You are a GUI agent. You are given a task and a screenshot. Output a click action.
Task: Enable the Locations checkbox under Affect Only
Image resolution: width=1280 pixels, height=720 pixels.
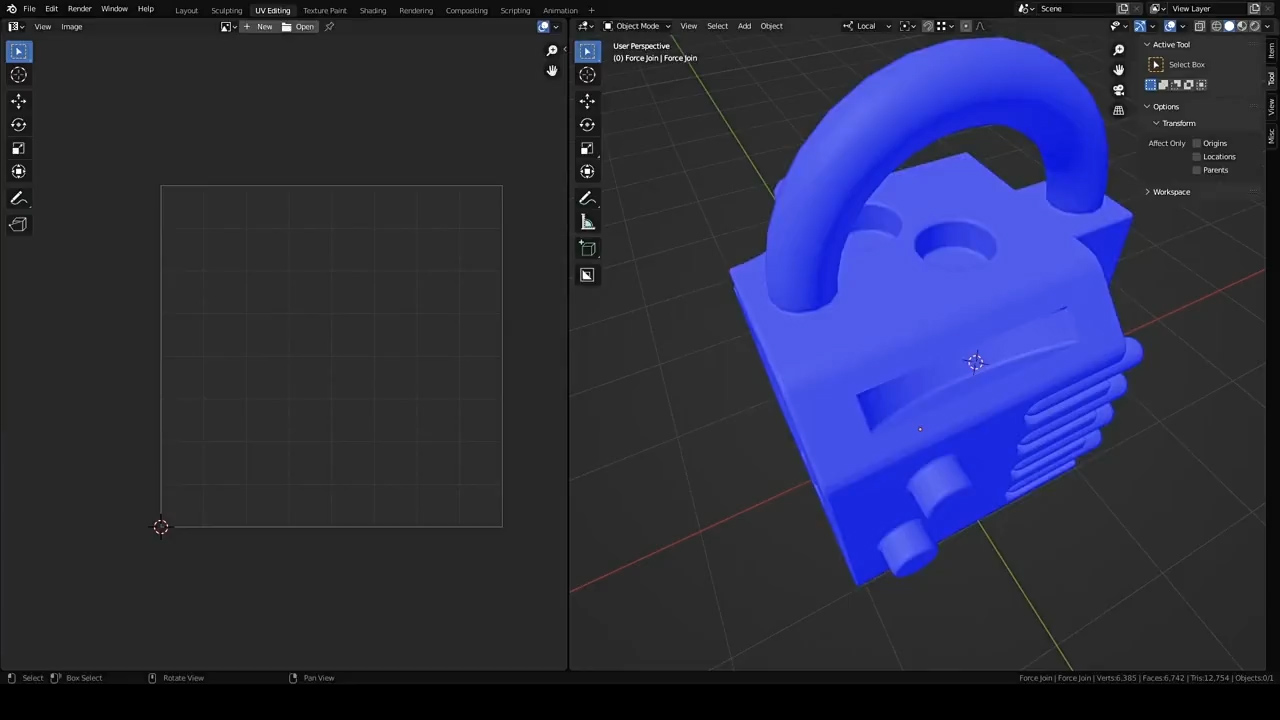1196,157
